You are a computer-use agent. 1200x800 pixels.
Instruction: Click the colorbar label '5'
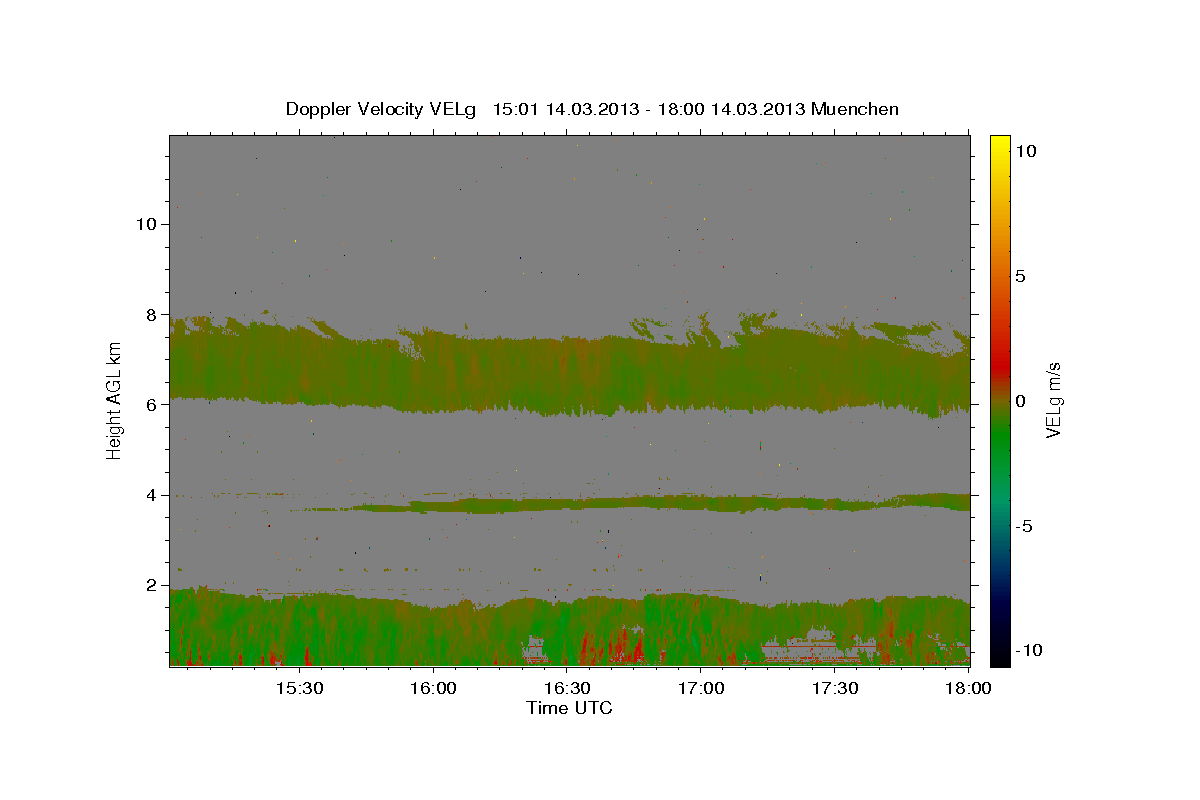click(x=1021, y=276)
